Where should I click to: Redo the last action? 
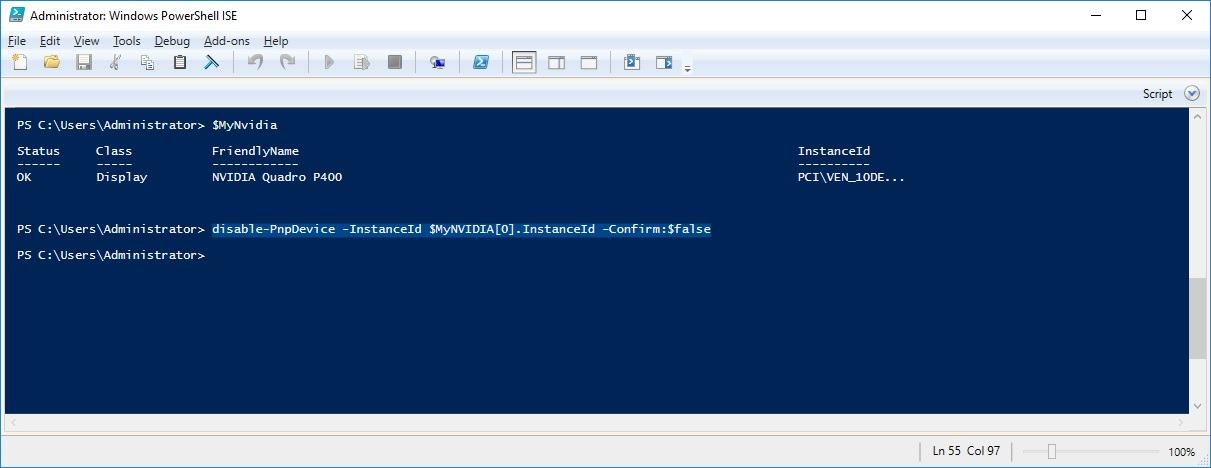(x=287, y=62)
